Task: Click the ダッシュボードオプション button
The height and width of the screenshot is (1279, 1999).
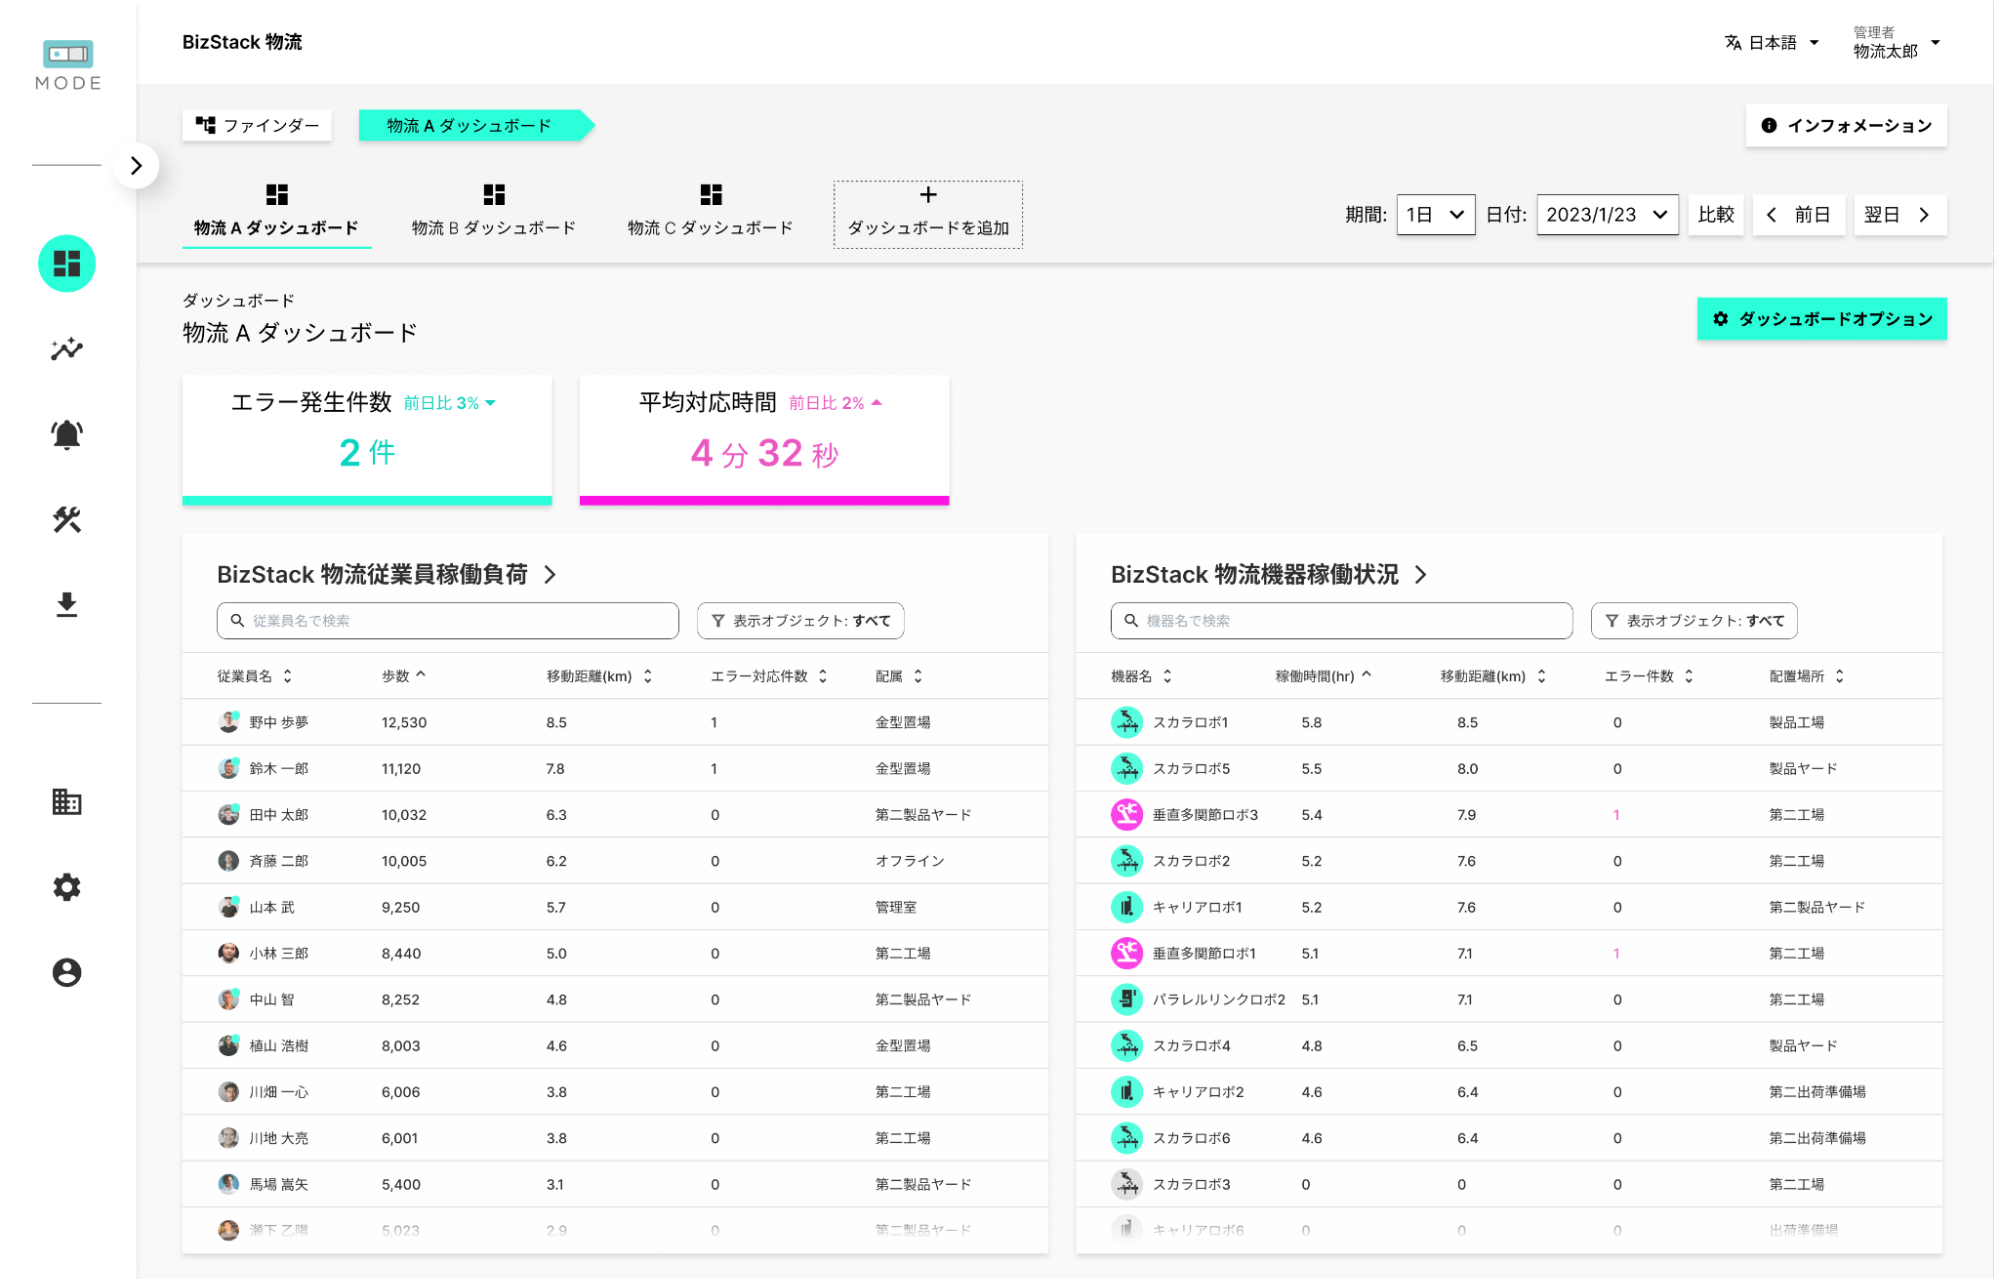Action: coord(1821,319)
